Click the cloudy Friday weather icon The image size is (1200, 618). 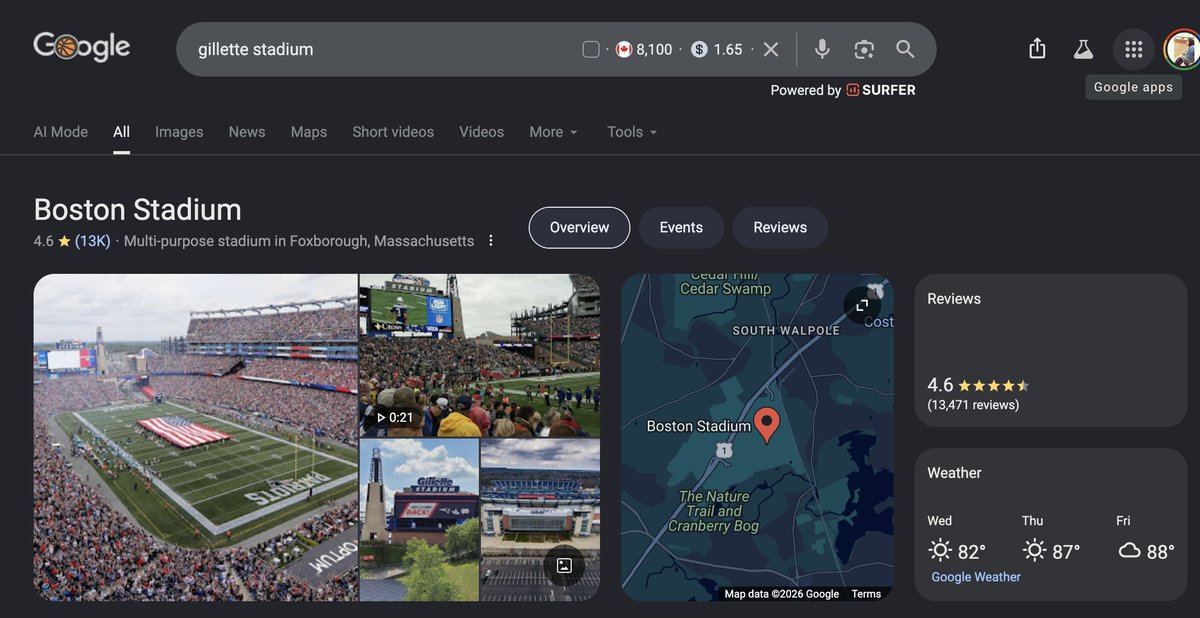(x=1129, y=550)
